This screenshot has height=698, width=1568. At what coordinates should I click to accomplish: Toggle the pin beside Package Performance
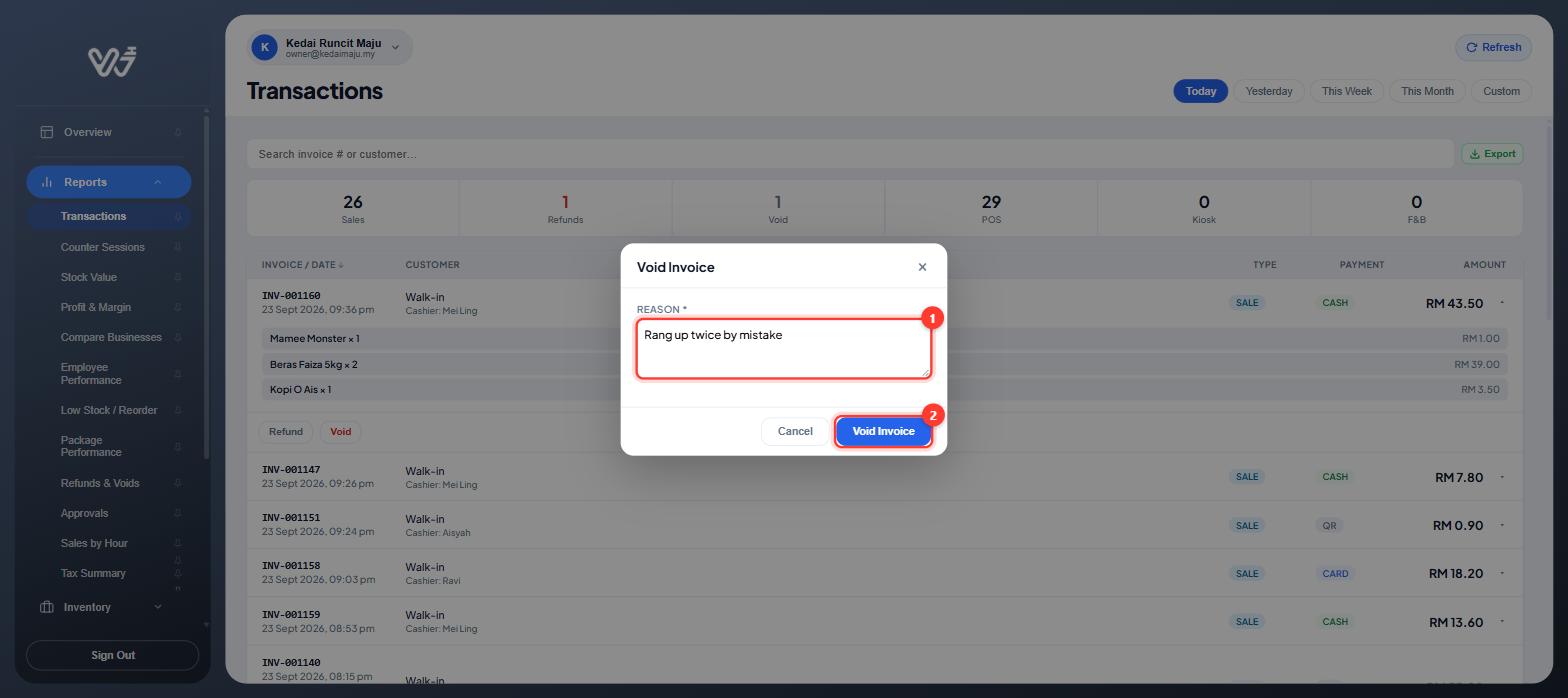click(178, 447)
